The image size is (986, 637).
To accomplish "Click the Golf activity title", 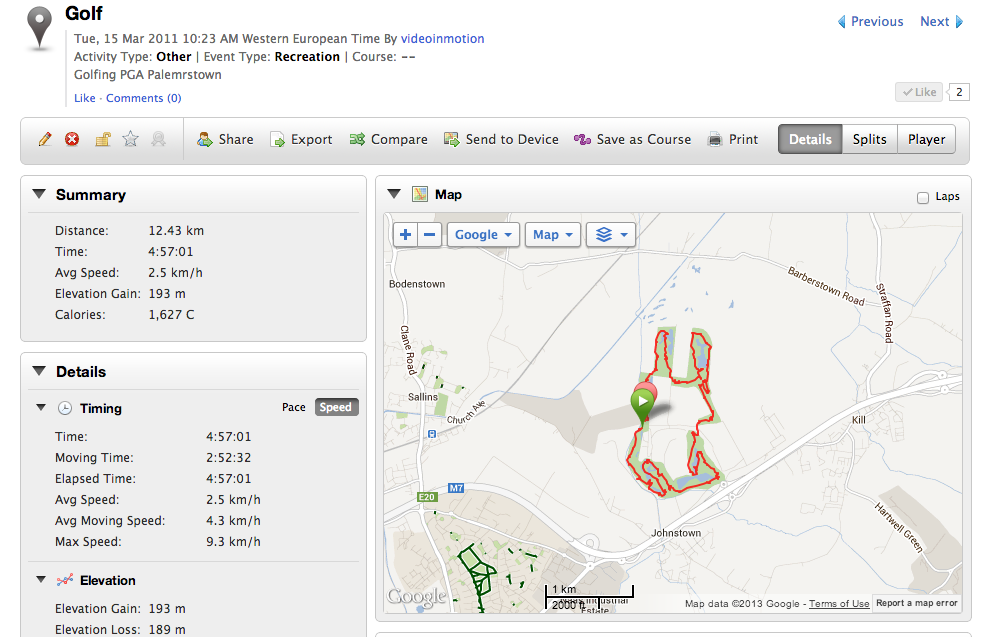I will [x=84, y=13].
